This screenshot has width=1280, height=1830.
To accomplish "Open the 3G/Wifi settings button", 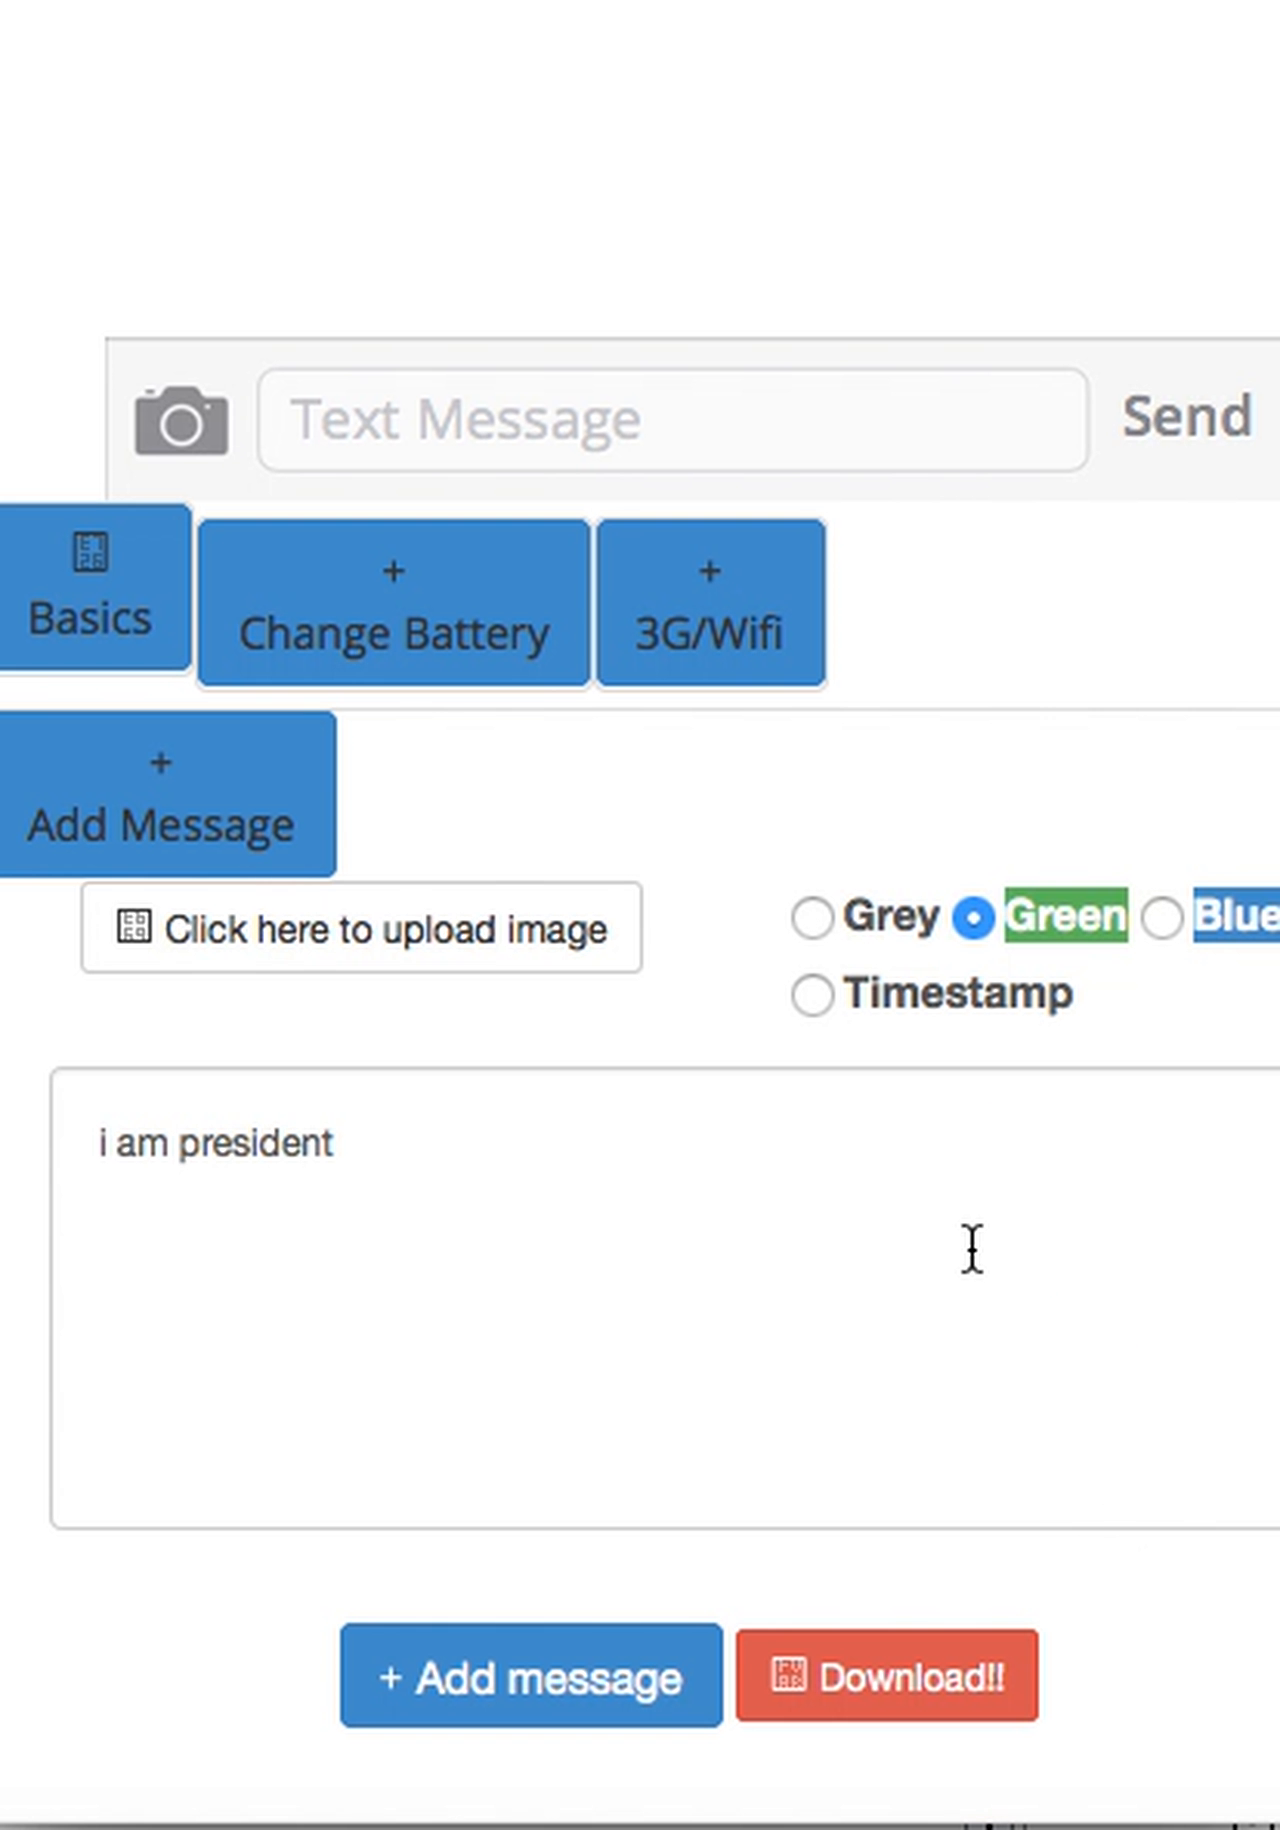I will coord(709,601).
